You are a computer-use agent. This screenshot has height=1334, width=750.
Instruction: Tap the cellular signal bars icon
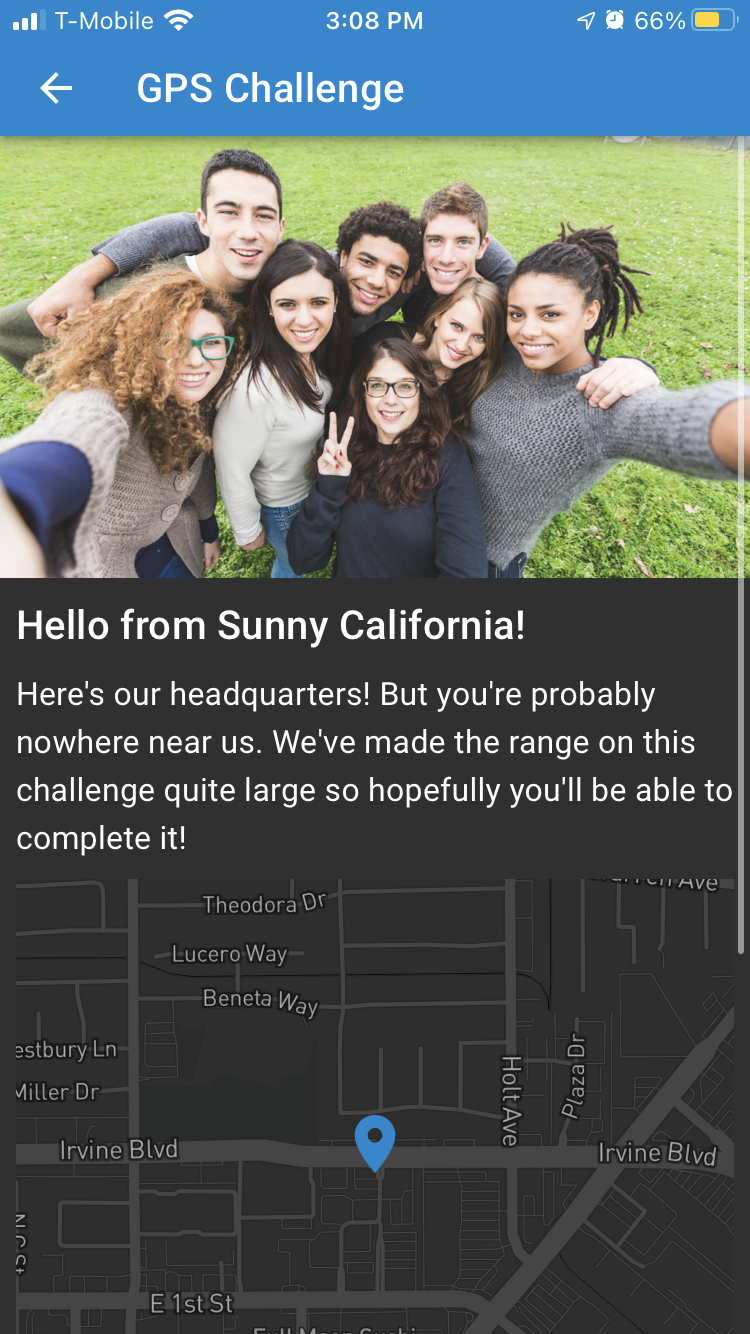29,20
